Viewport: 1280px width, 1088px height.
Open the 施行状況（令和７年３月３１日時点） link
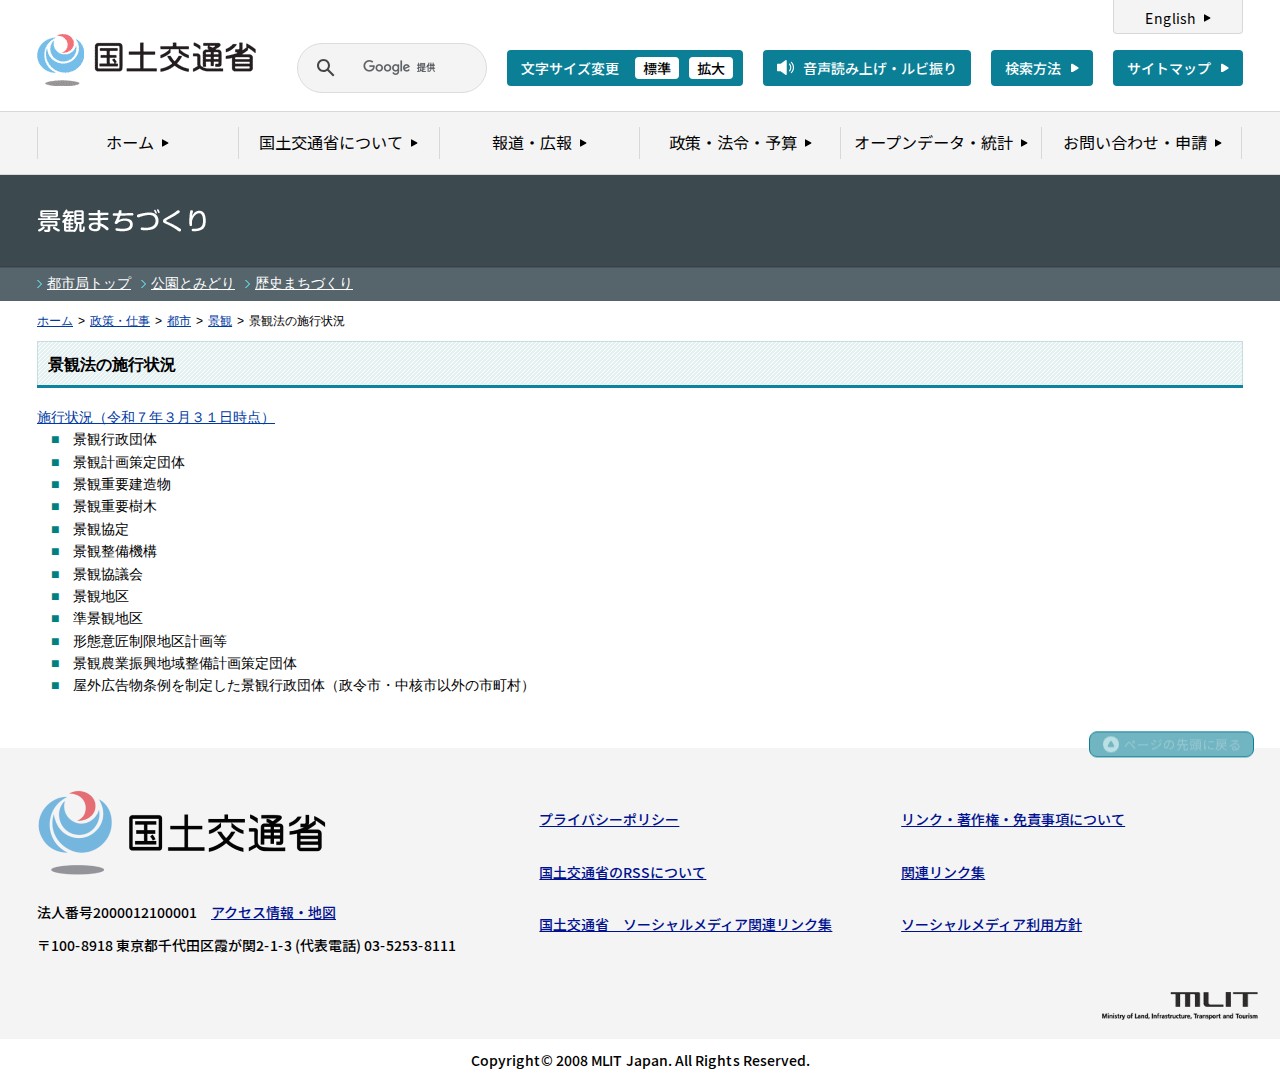[x=155, y=417]
